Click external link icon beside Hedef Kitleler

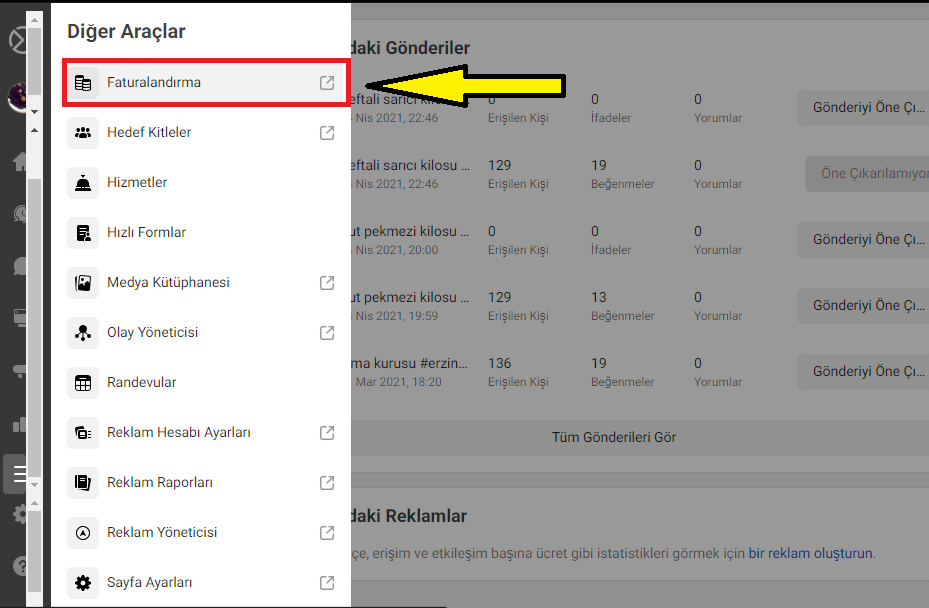[327, 133]
